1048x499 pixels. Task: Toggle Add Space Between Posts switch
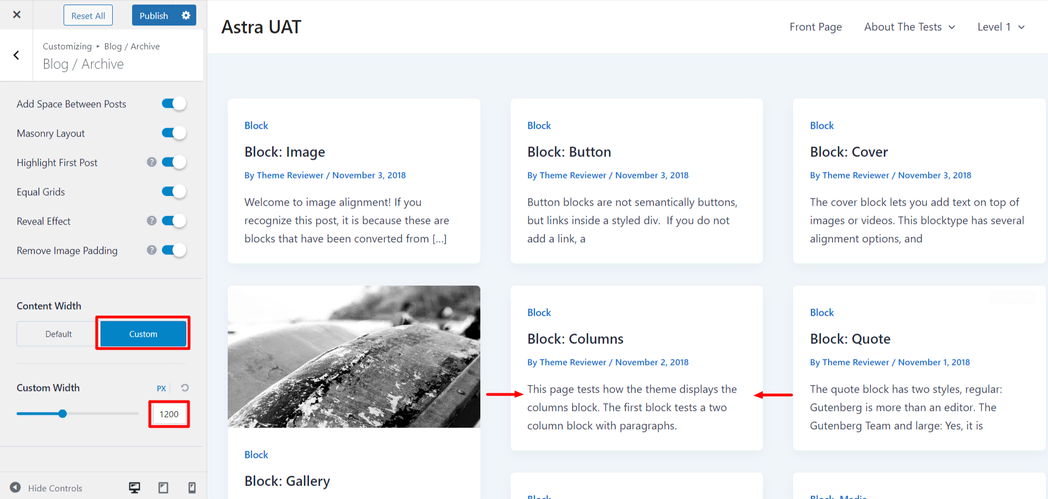point(174,104)
